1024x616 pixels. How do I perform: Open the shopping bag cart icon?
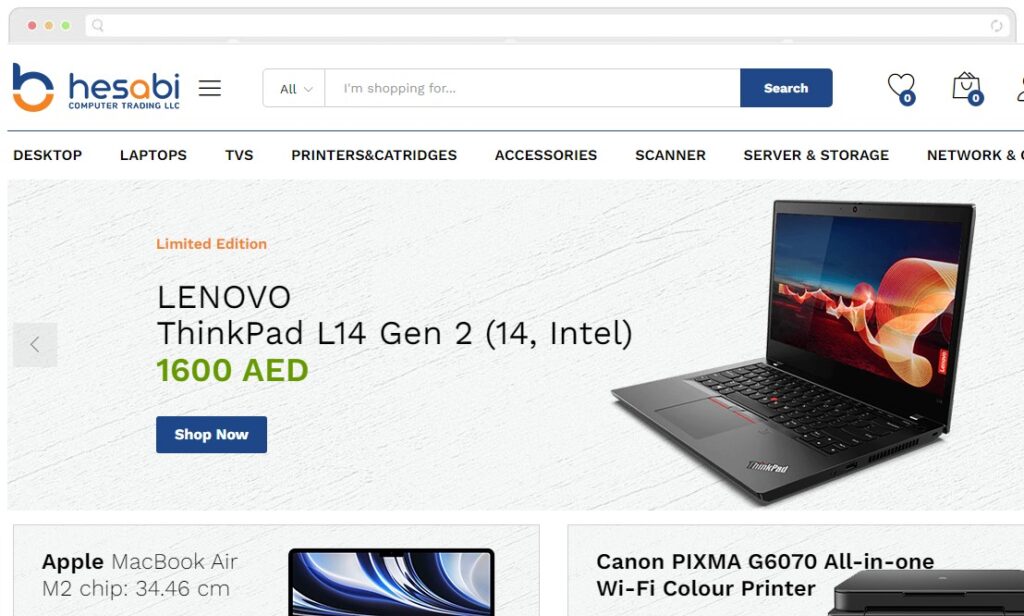coord(967,88)
